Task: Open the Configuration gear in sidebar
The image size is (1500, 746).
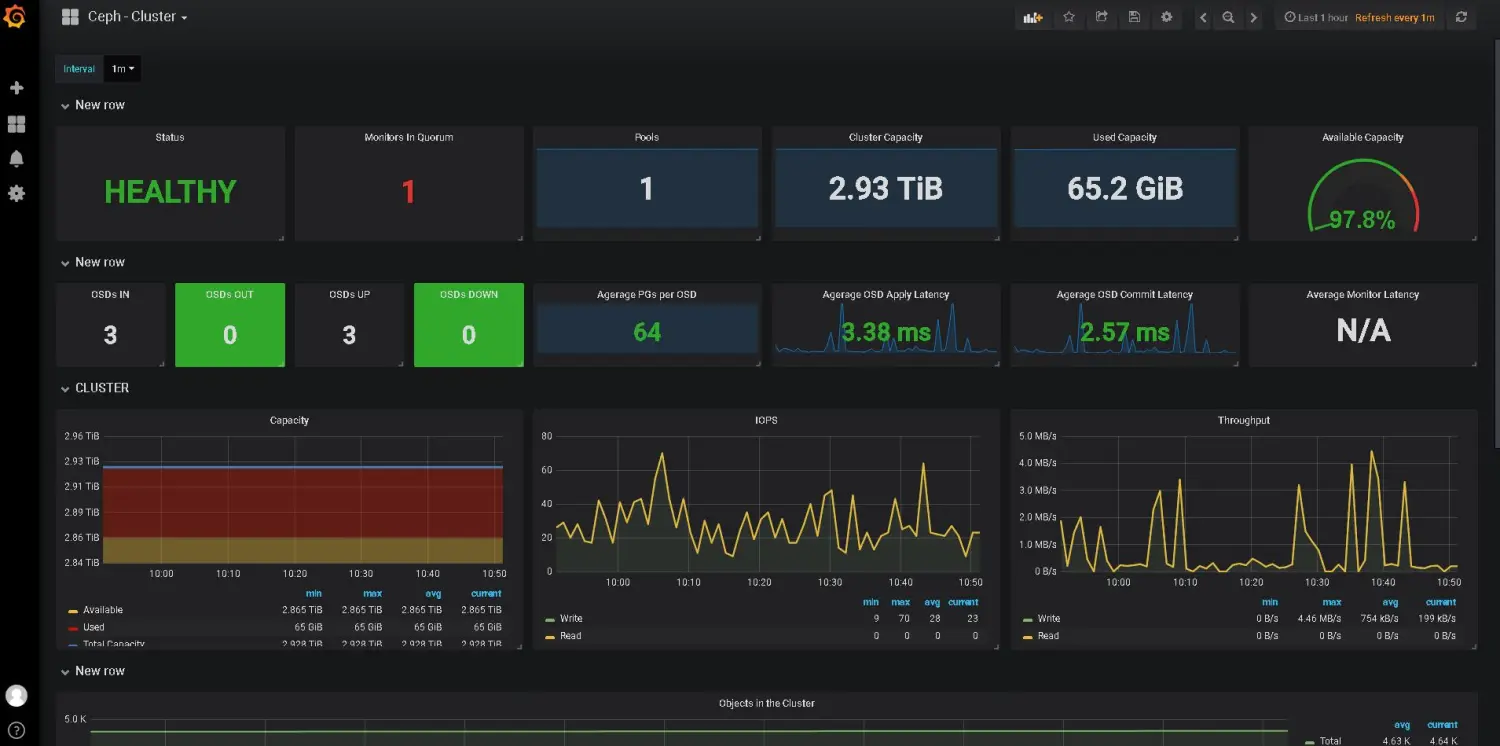Action: coord(16,193)
